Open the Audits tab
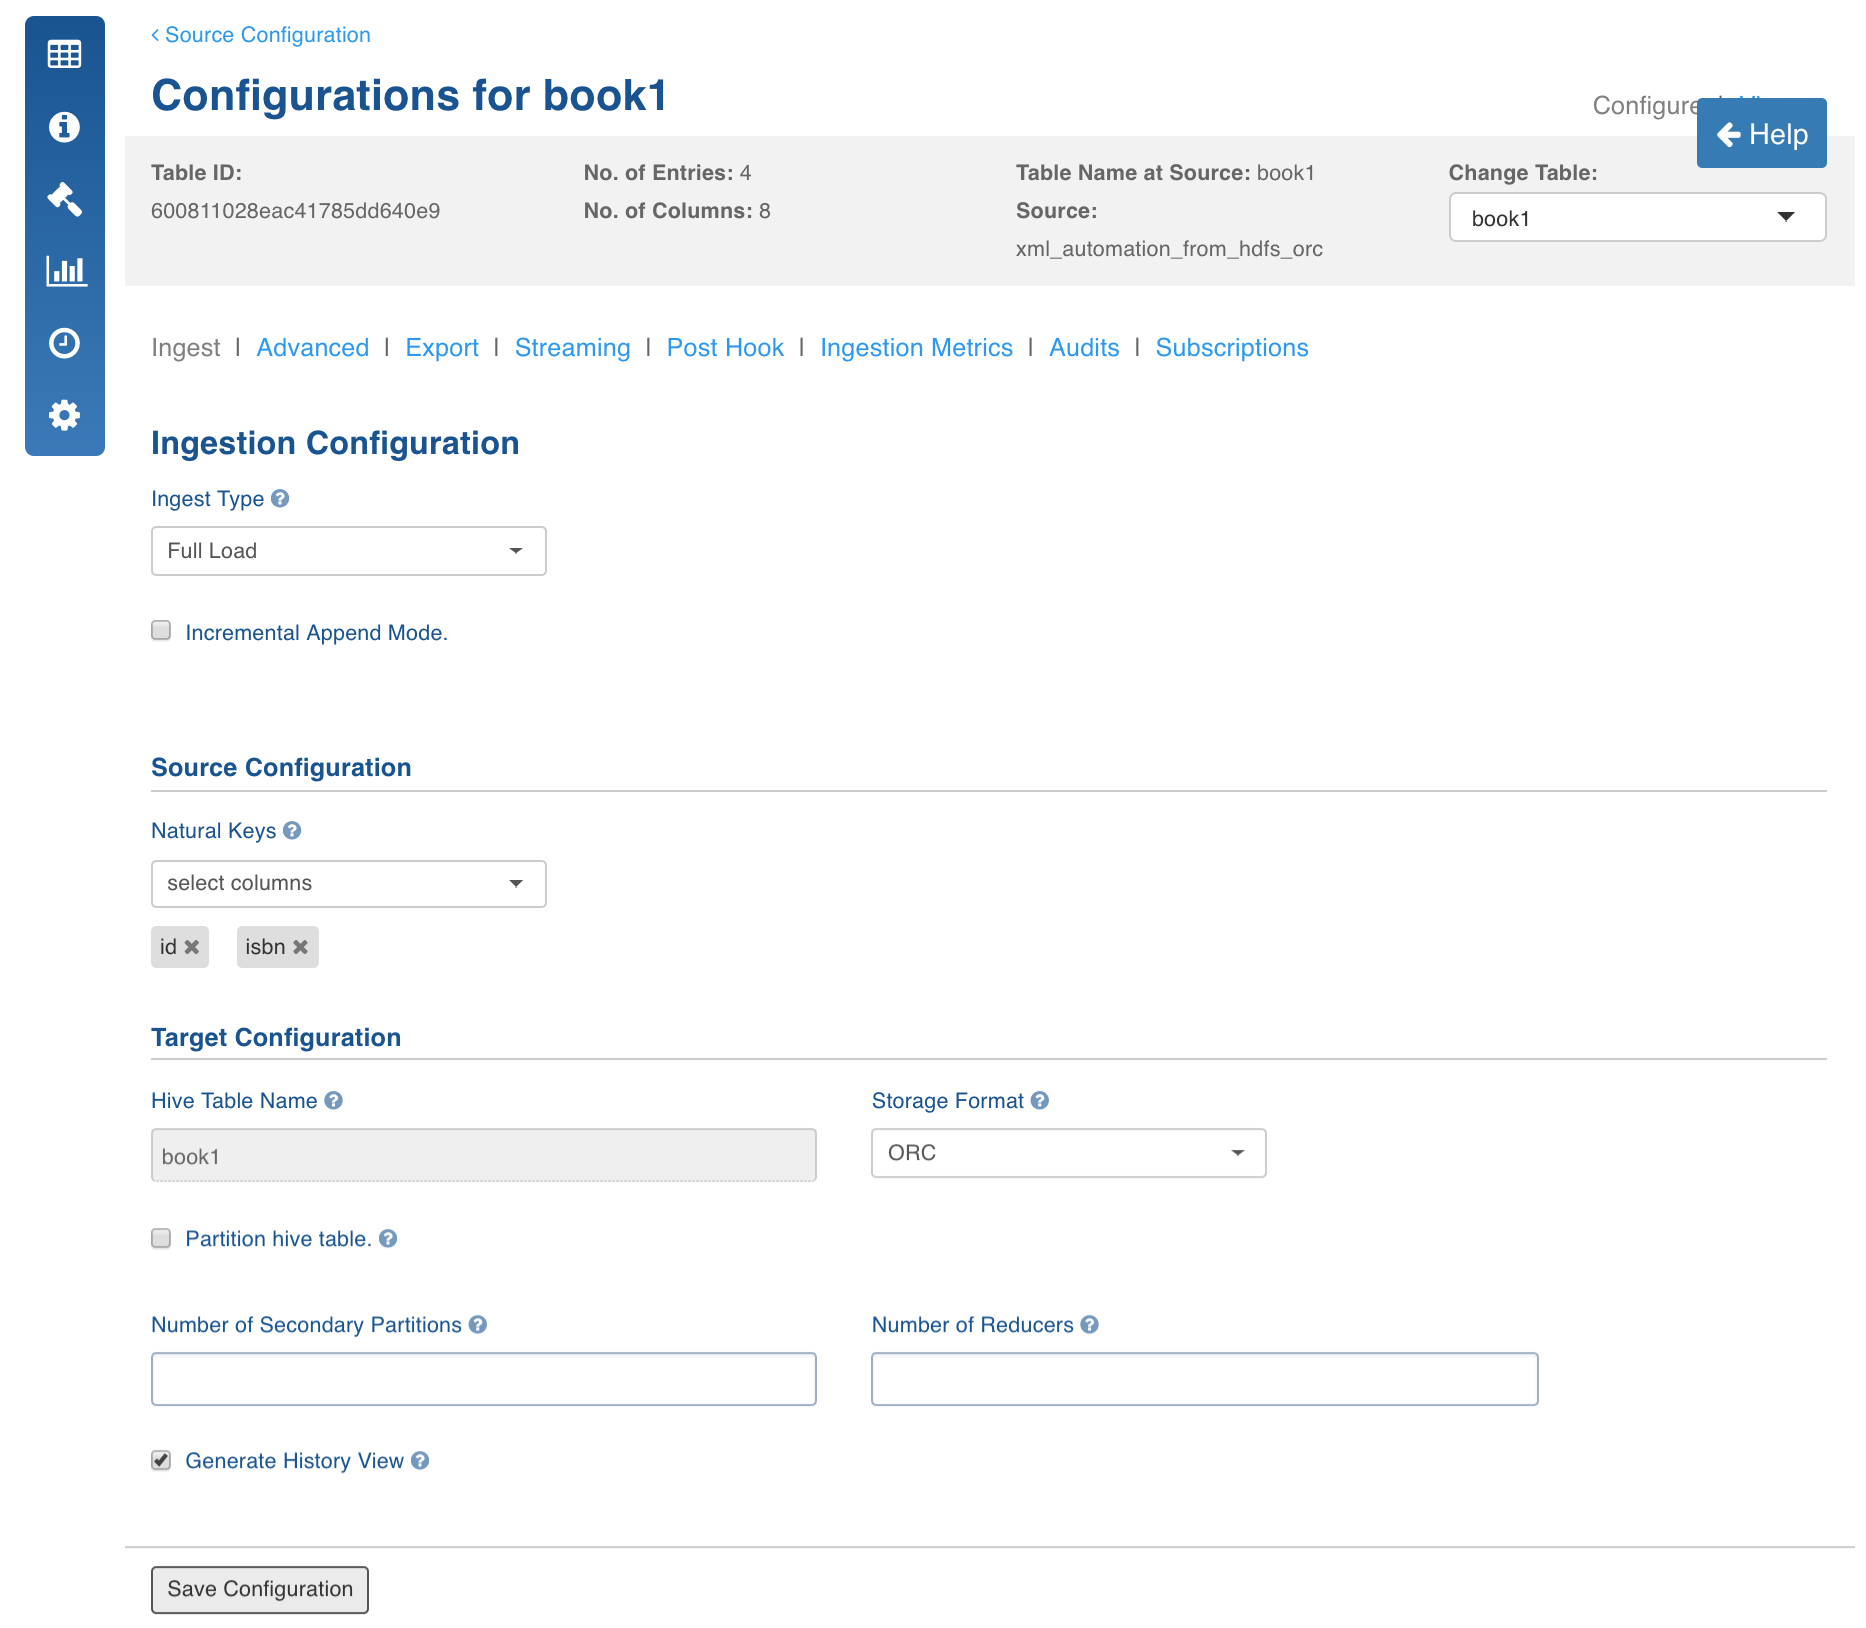This screenshot has width=1866, height=1628. pyautogui.click(x=1085, y=347)
